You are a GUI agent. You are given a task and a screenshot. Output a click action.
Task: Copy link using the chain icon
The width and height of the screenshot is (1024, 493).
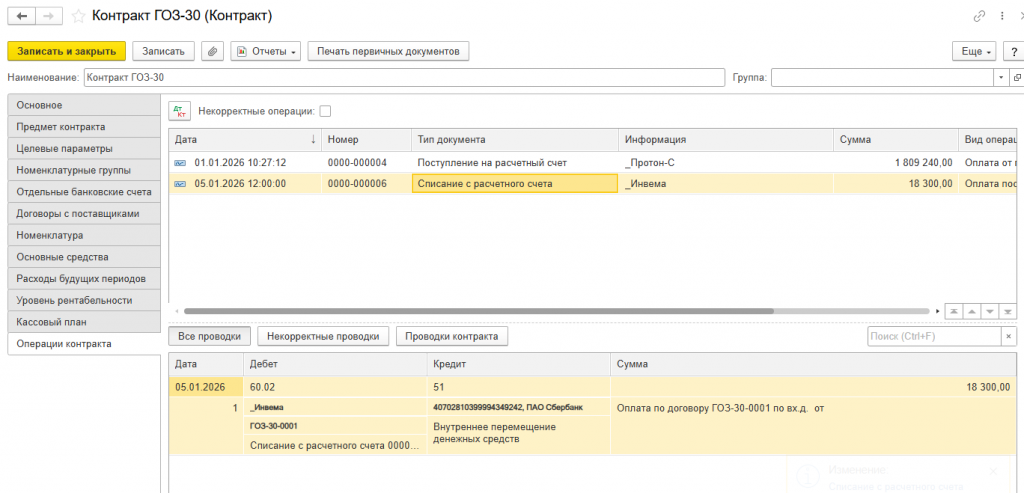click(x=979, y=16)
